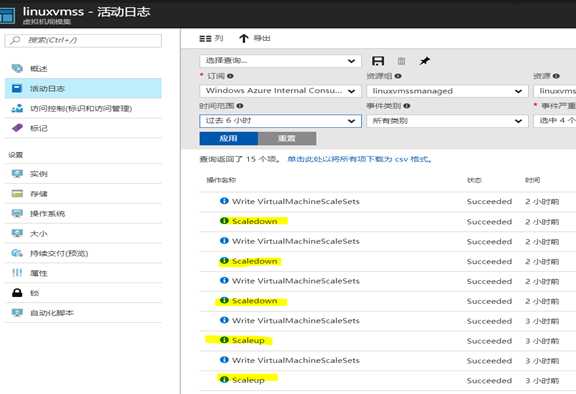Click the 导出 export arrow button
The width and height of the screenshot is (576, 394).
pyautogui.click(x=255, y=38)
